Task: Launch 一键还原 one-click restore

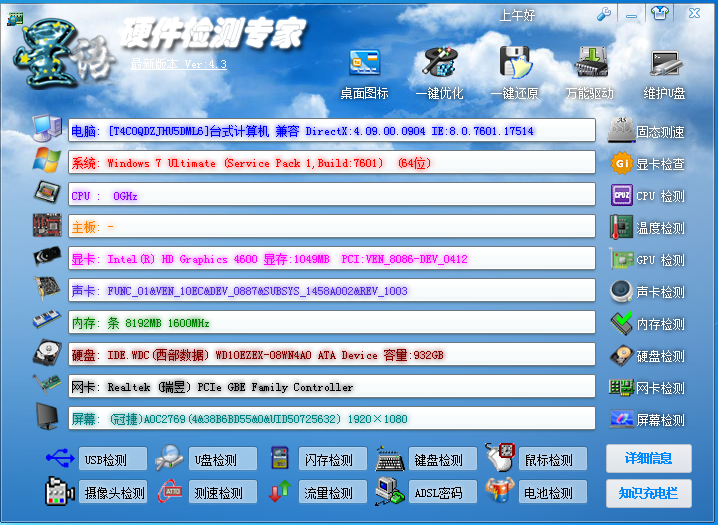Action: (x=514, y=74)
